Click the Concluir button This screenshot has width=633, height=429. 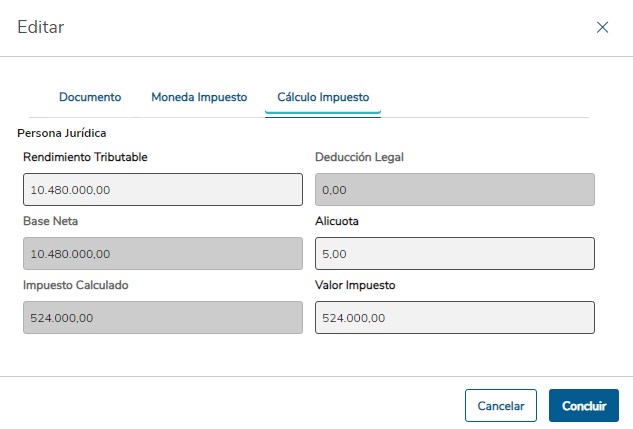pyautogui.click(x=584, y=406)
